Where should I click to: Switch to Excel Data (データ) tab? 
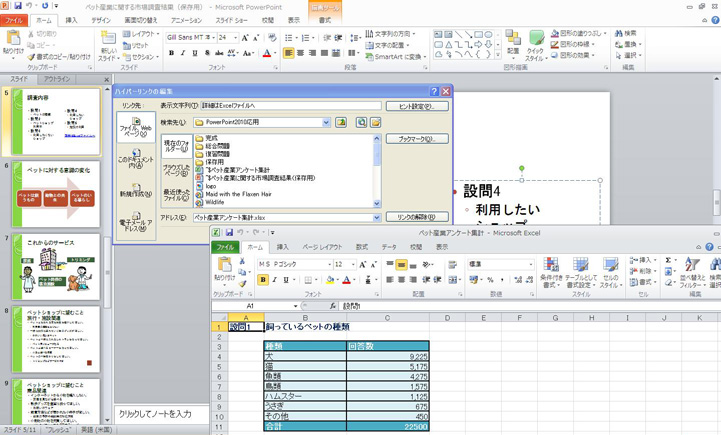pos(389,247)
